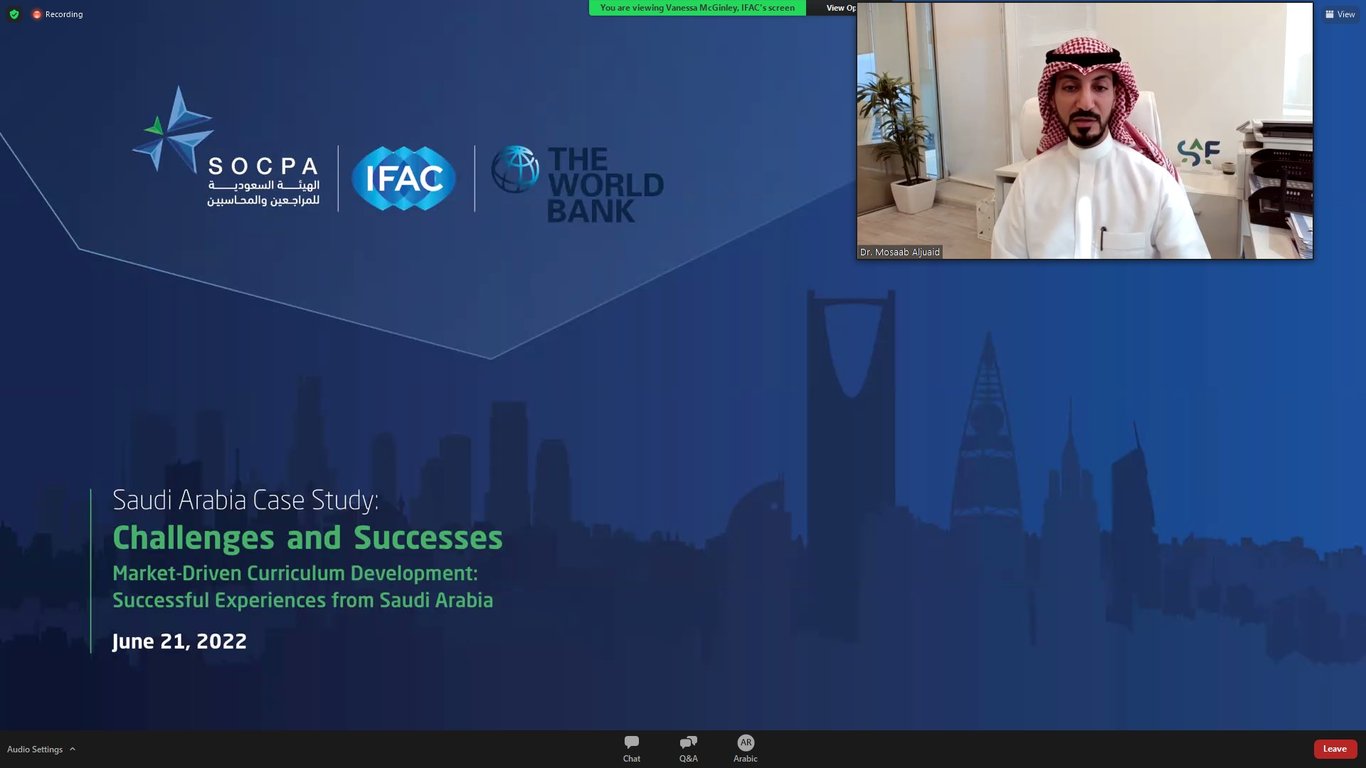Open the Q&A panel

click(688, 749)
